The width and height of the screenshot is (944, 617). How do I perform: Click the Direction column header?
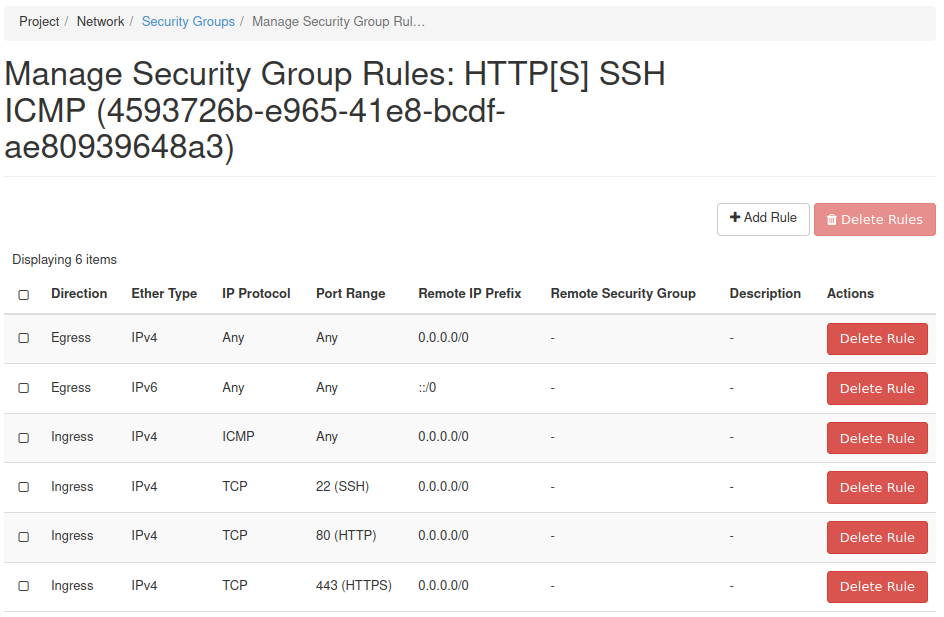pyautogui.click(x=79, y=294)
